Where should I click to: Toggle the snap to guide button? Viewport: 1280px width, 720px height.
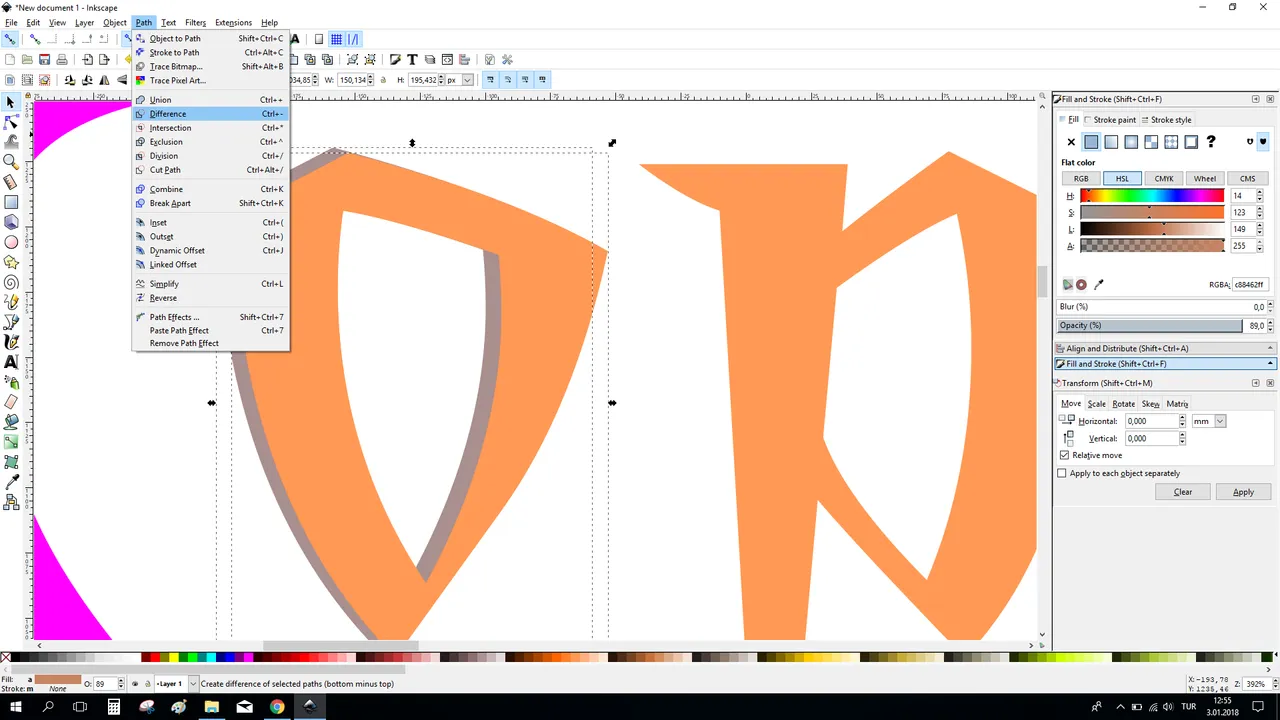pos(354,39)
